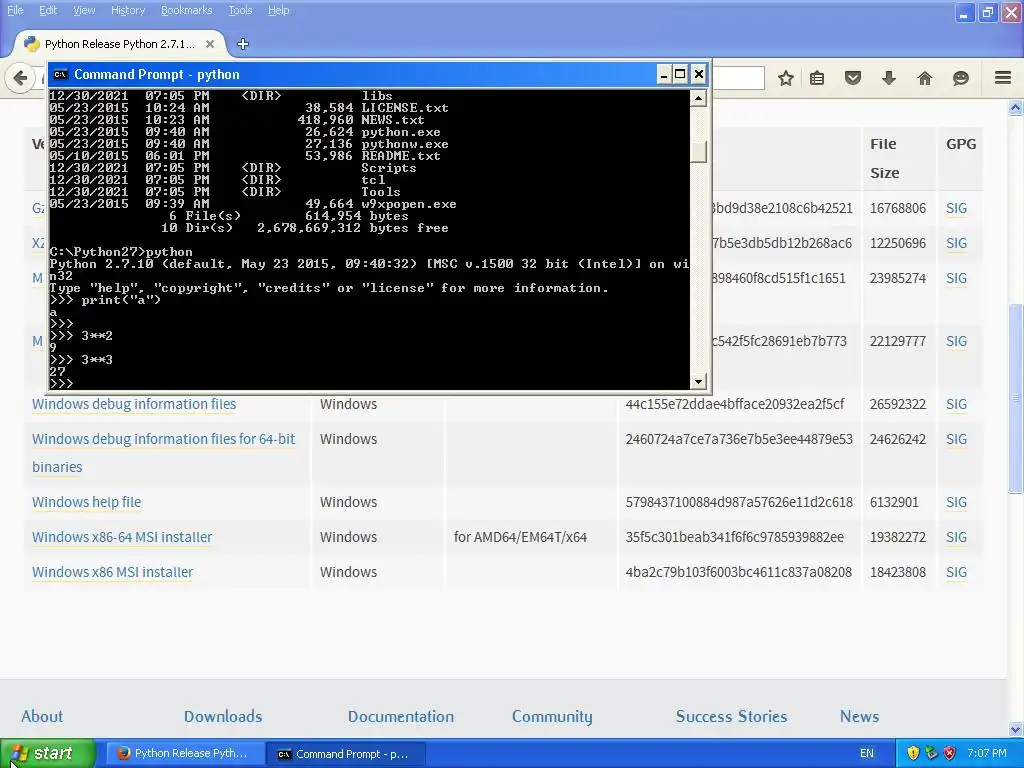The width and height of the screenshot is (1024, 768).
Task: Select MD5 value 4ba2c79b103f6003bc4611c837a08208
Action: tap(739, 572)
